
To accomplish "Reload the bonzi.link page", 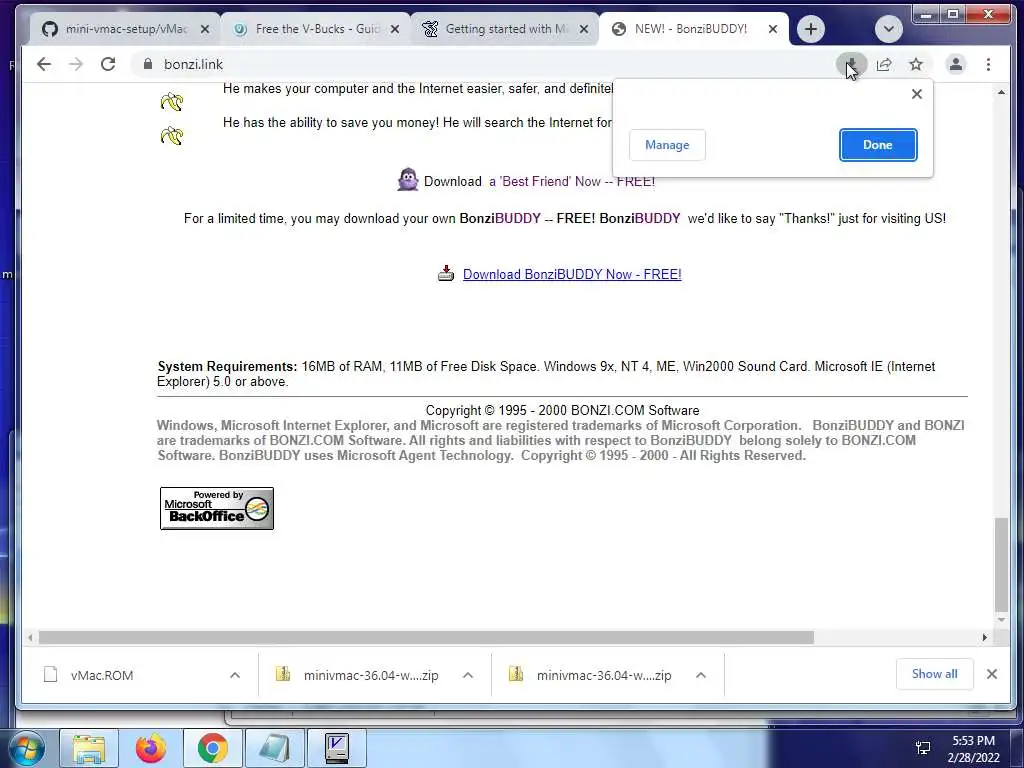I will pos(108,64).
